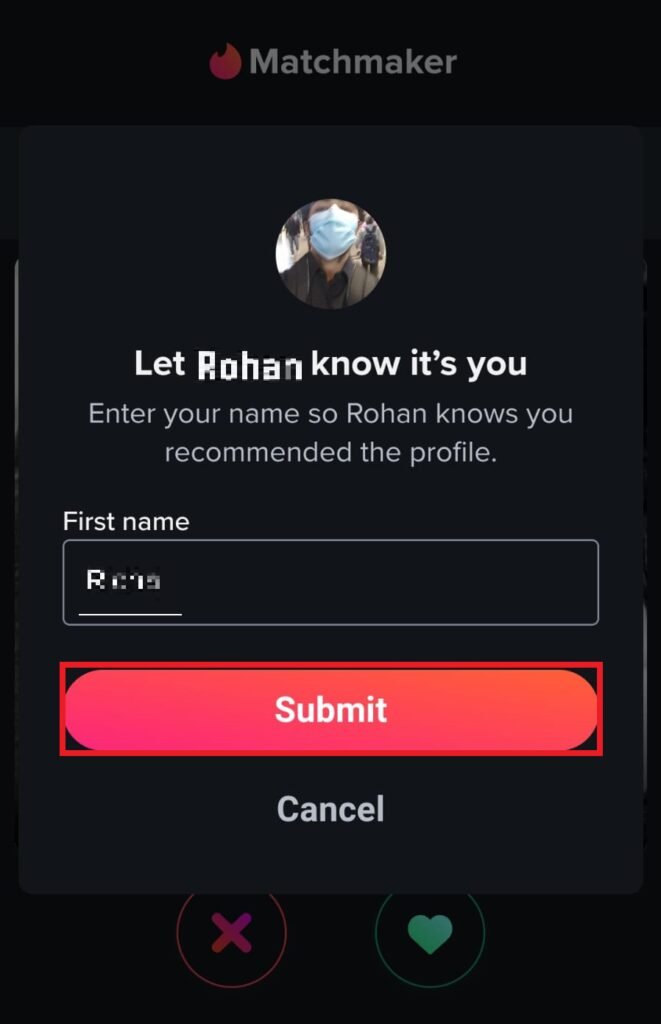This screenshot has width=661, height=1024.
Task: Click the empty area of the name field
Action: (392, 583)
